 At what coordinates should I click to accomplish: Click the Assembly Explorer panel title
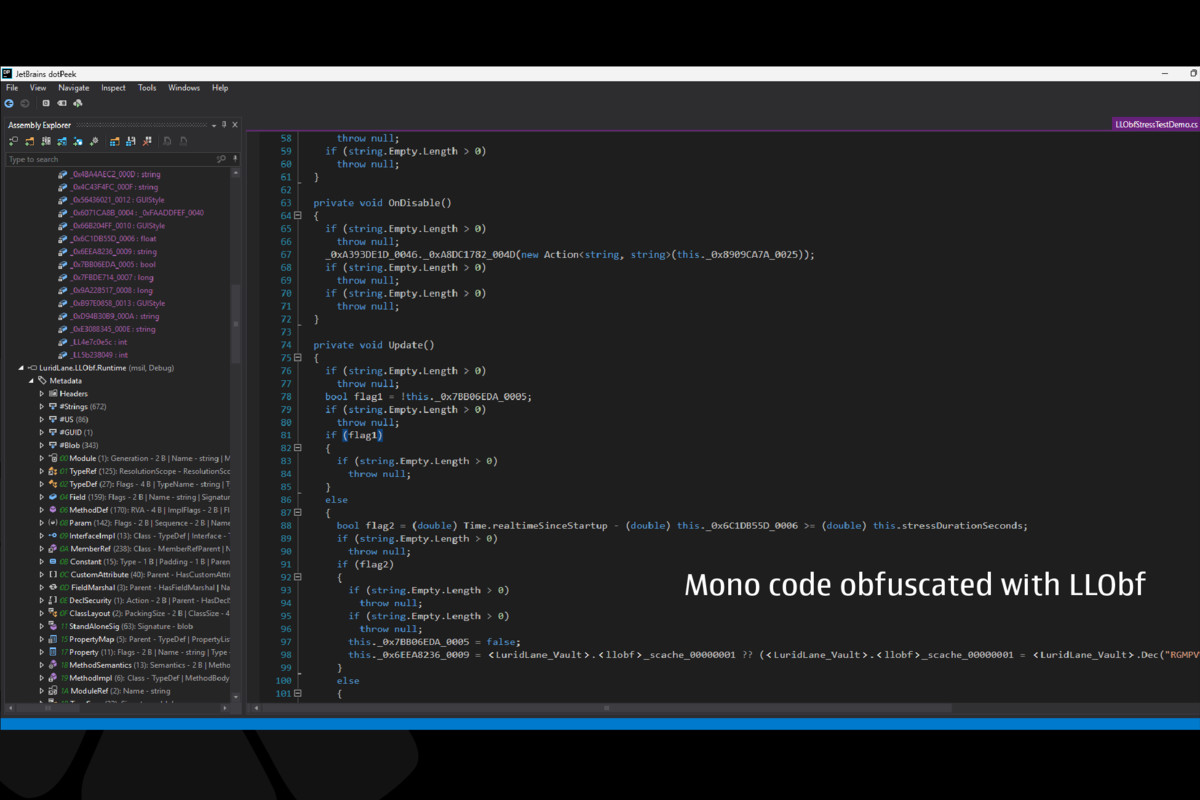coord(40,125)
